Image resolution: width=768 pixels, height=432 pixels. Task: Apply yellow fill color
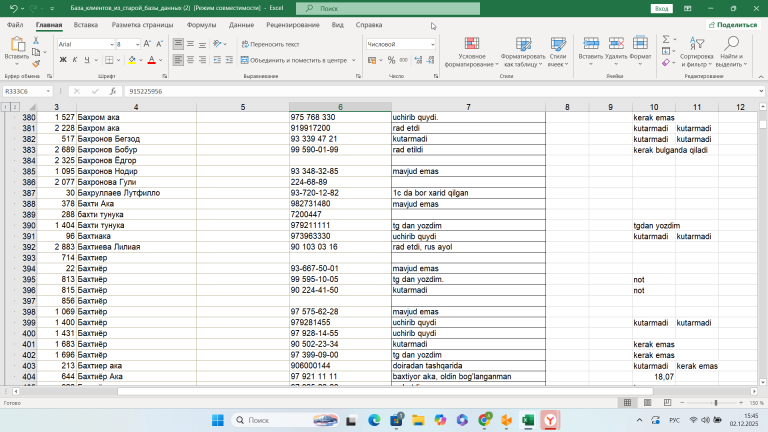[132, 60]
